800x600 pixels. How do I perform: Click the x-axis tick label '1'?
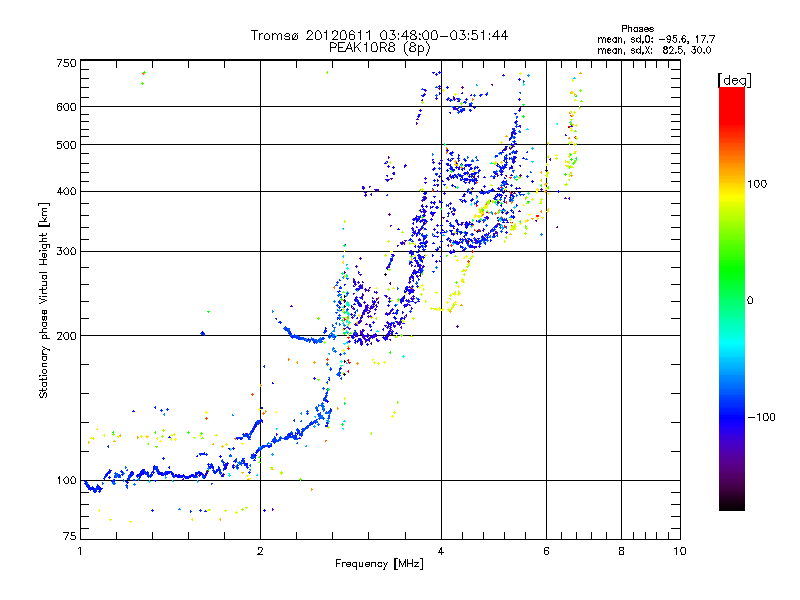click(80, 551)
